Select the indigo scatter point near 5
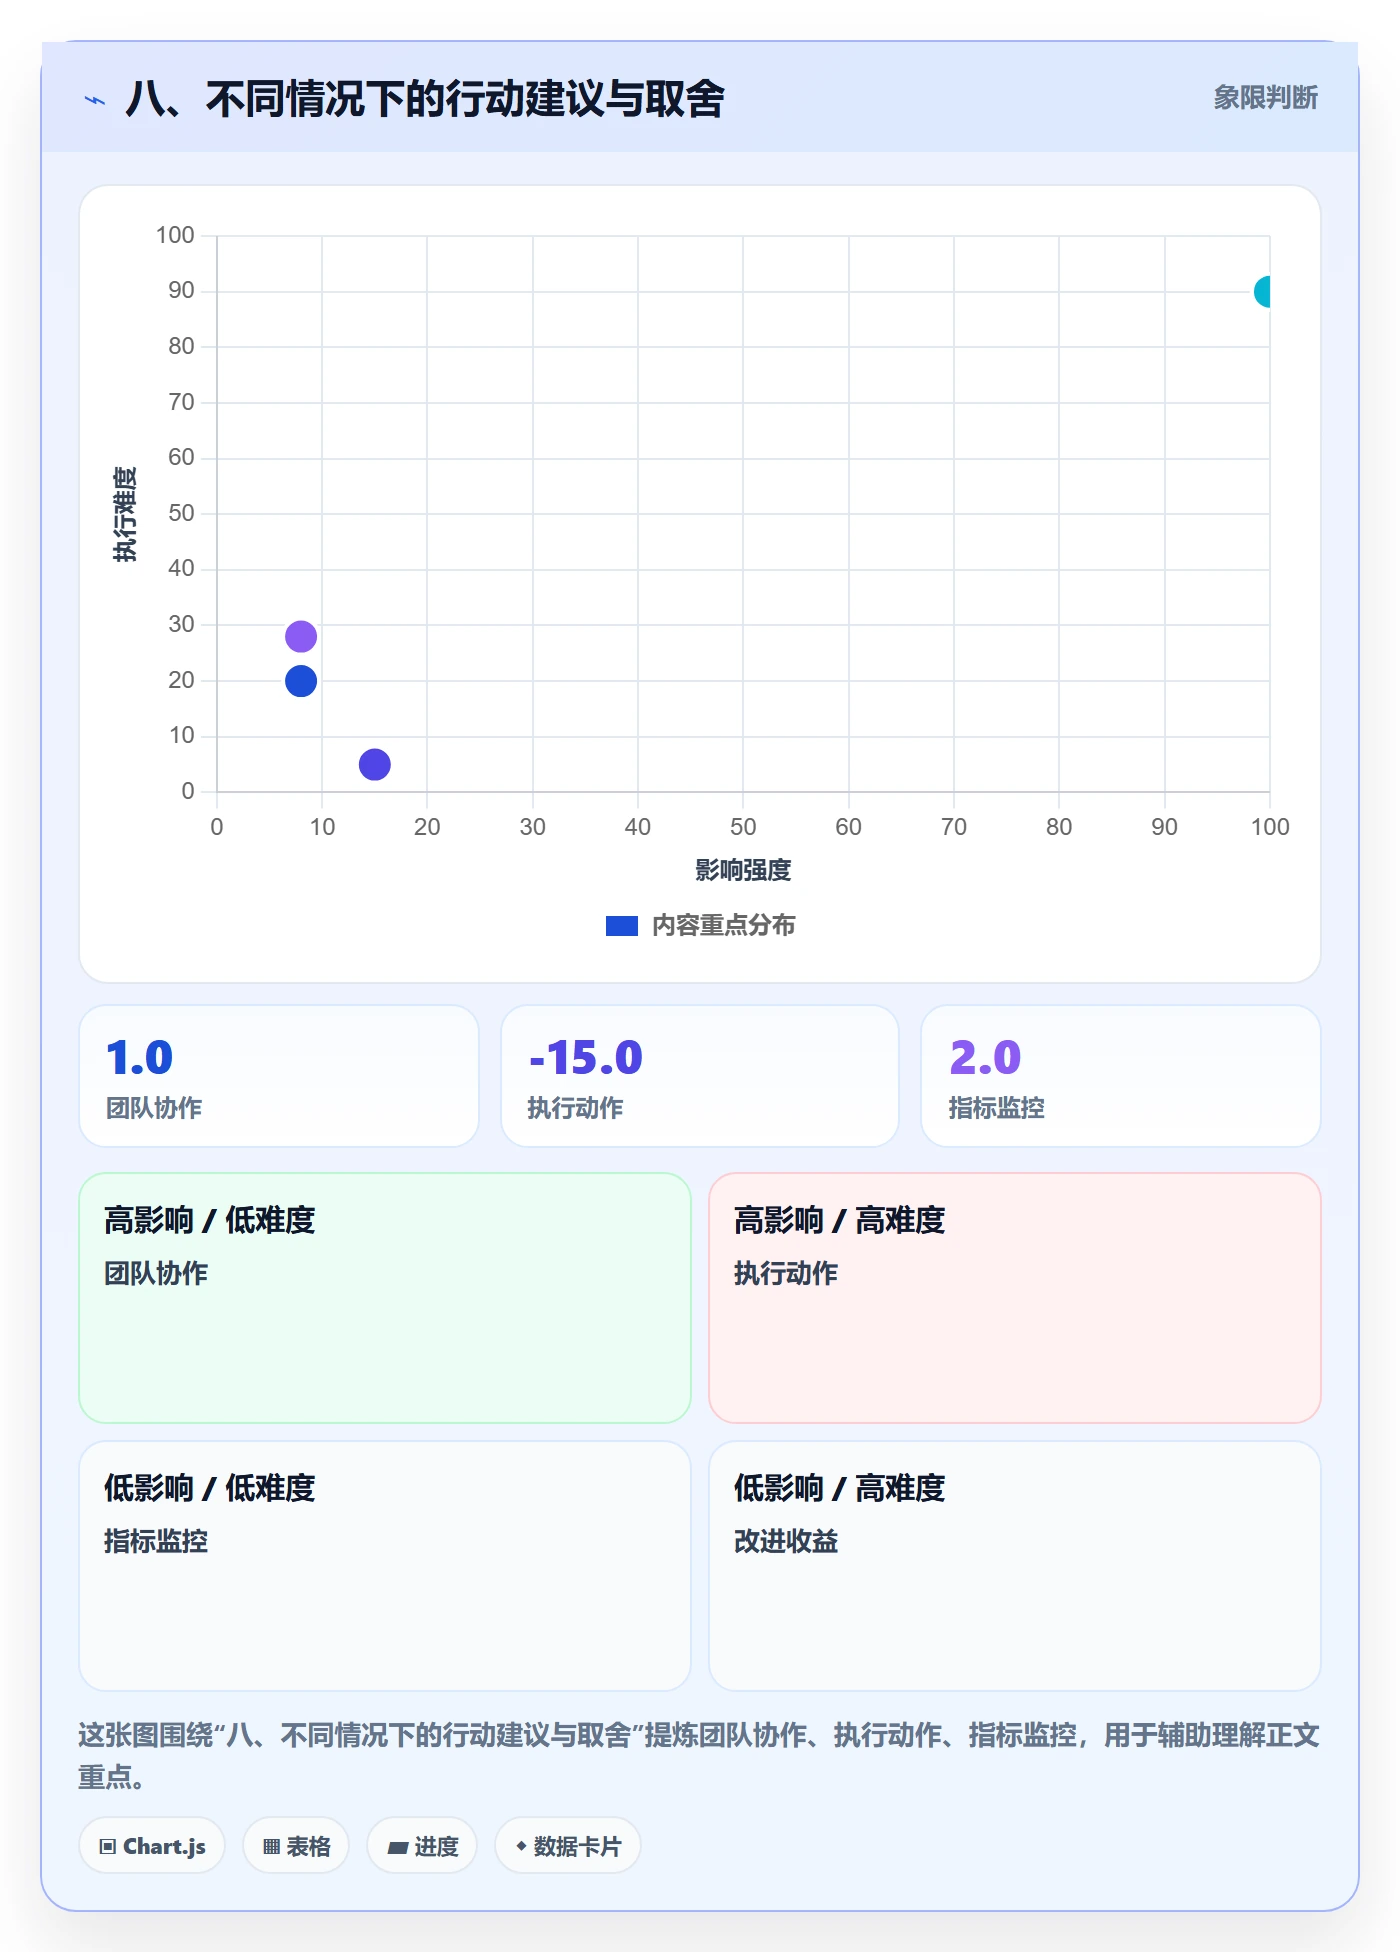The image size is (1400, 1952). 374,765
